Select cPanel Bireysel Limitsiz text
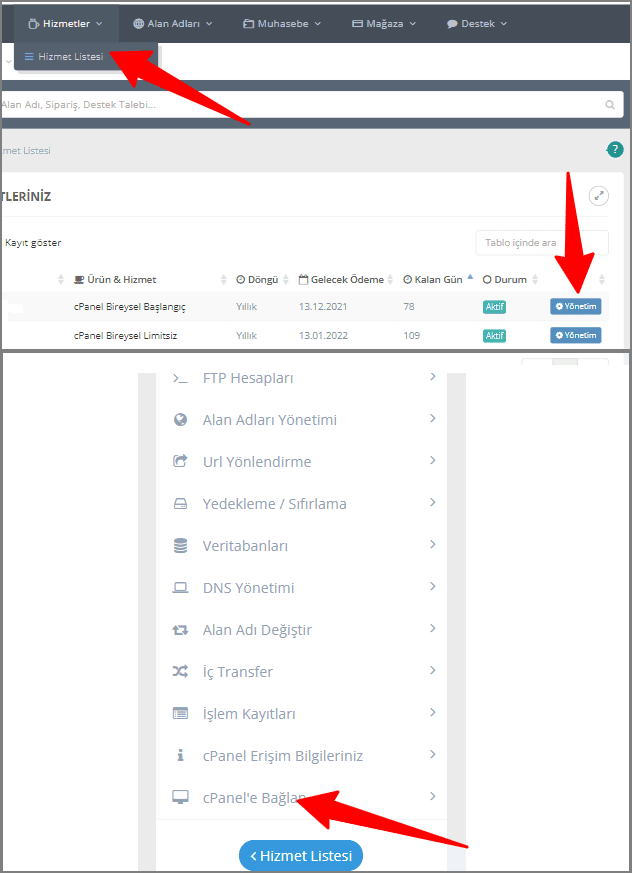The width and height of the screenshot is (632, 873). tap(125, 336)
